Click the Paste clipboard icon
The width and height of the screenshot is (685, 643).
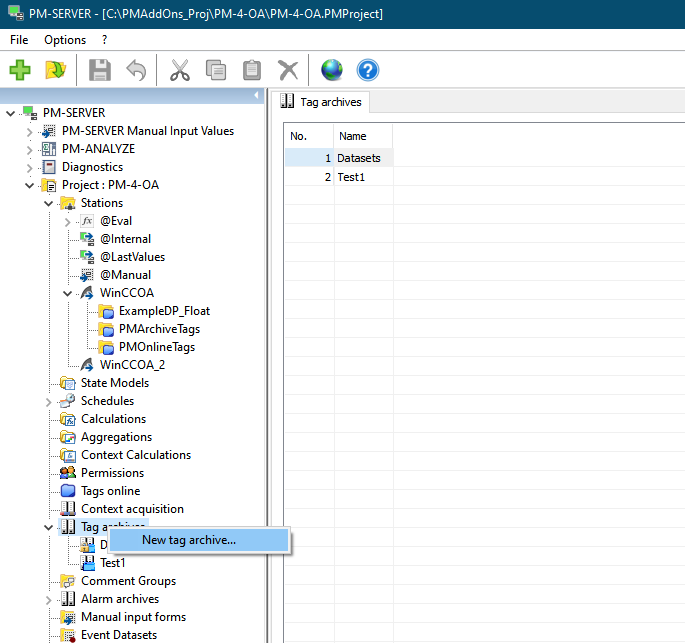(252, 70)
